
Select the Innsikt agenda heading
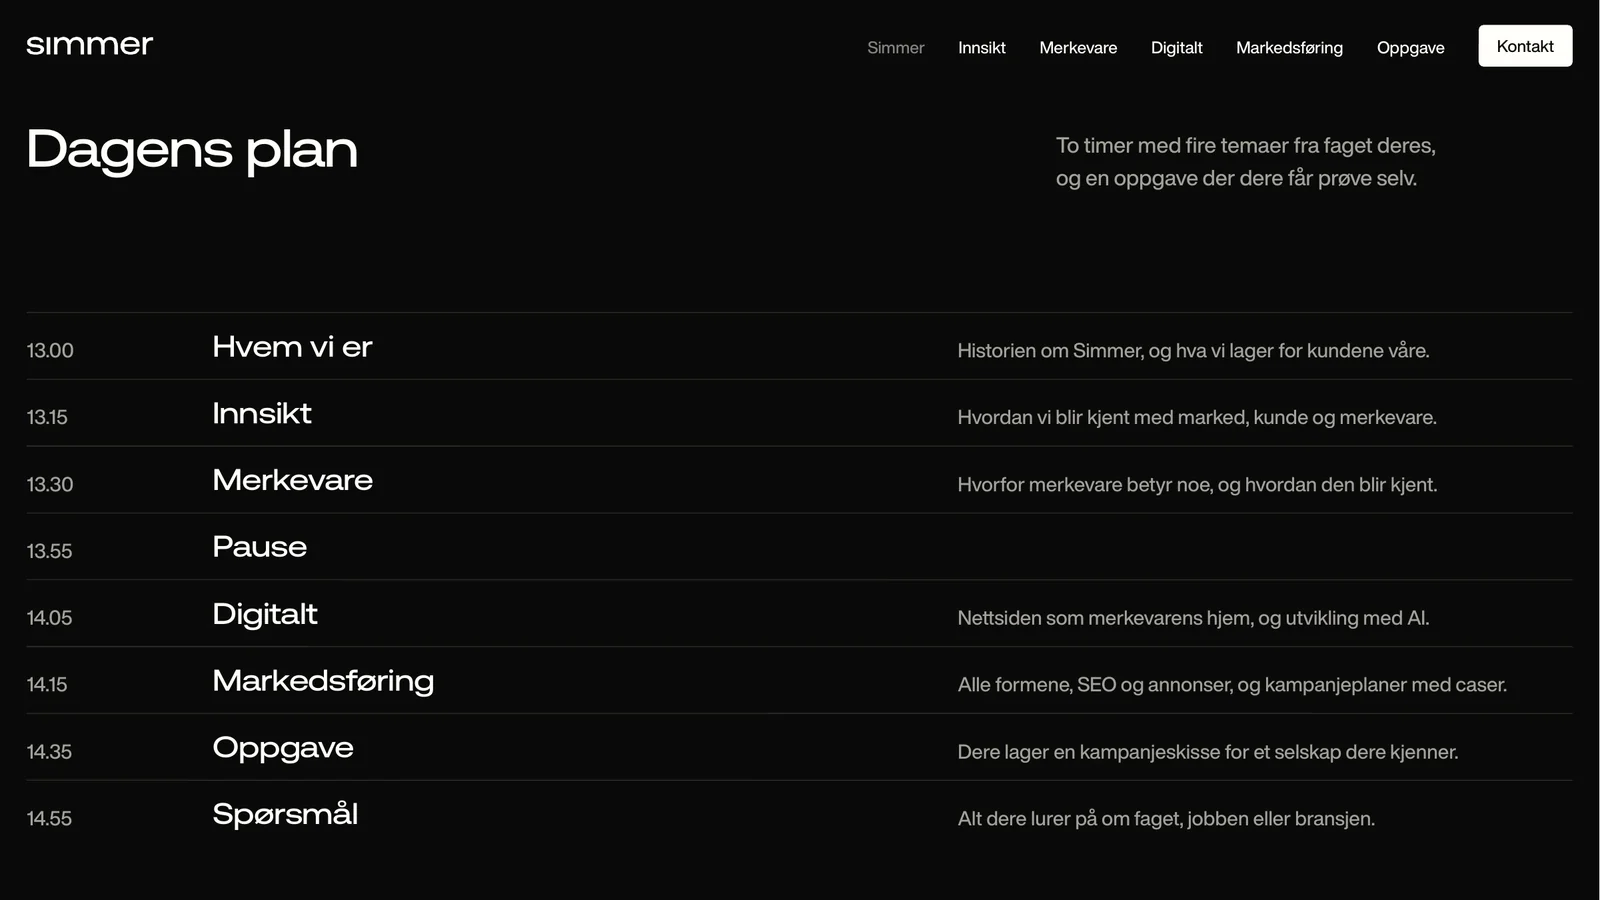[x=262, y=413]
